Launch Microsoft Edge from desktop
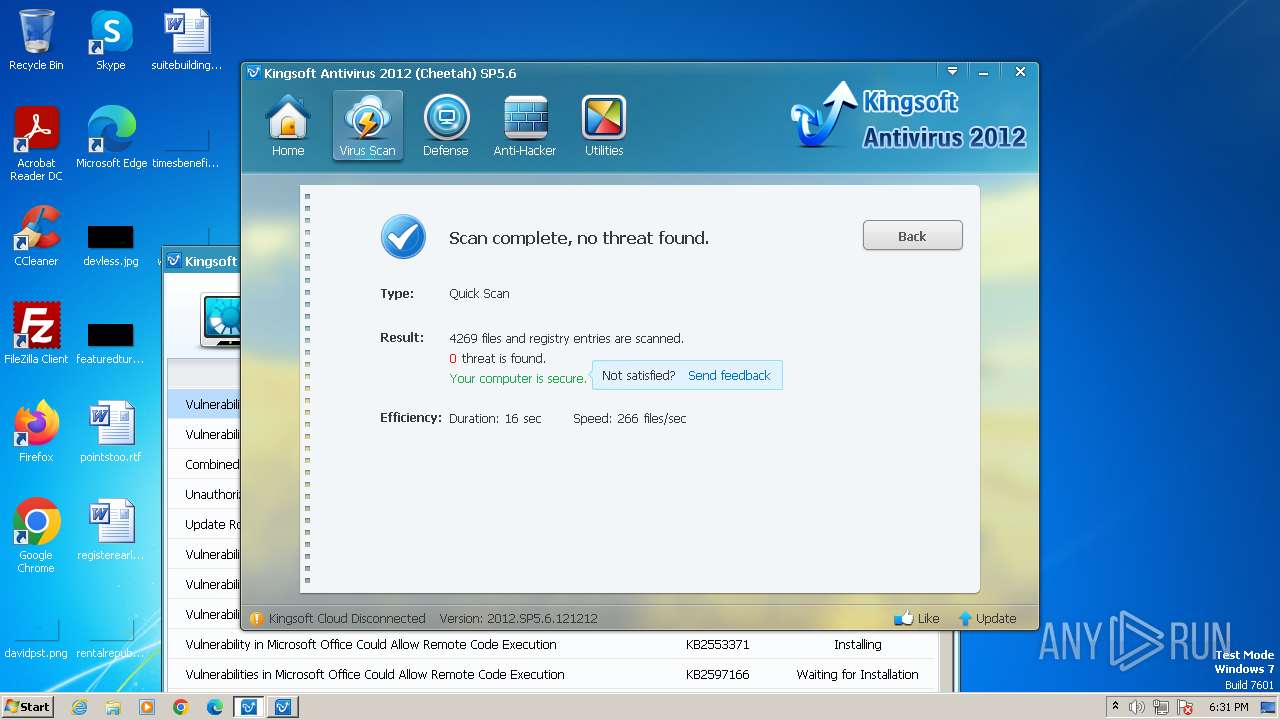The image size is (1280, 720). 111,138
